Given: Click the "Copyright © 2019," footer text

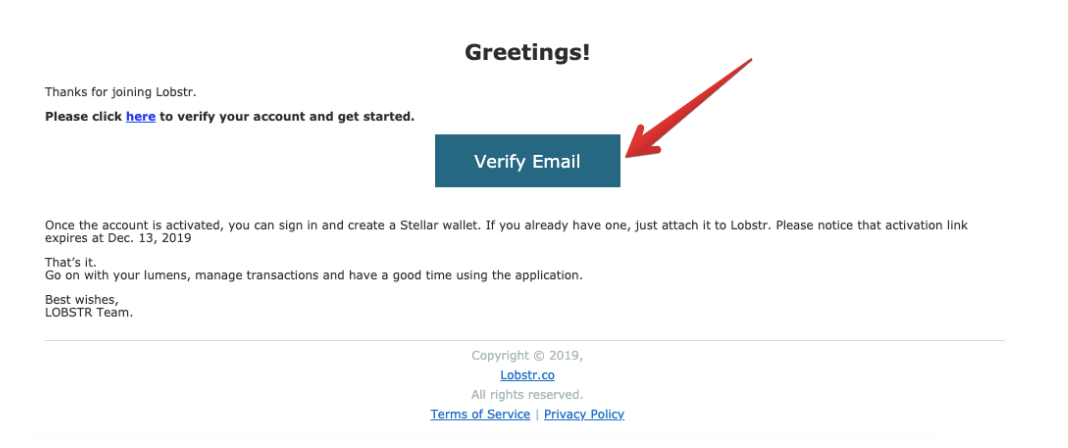Looking at the screenshot, I should (x=527, y=356).
